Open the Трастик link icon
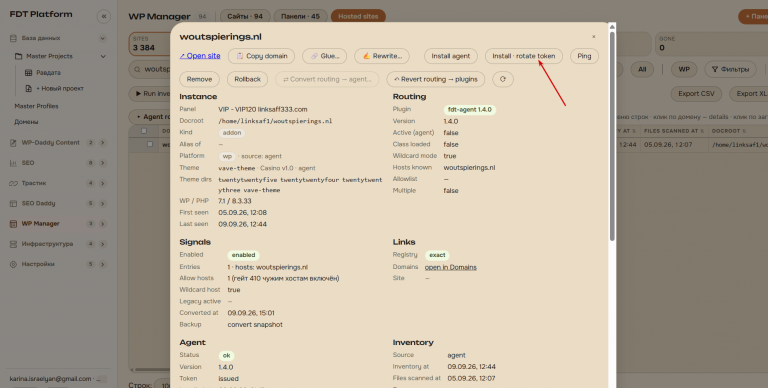The width and height of the screenshot is (768, 388). (13, 183)
